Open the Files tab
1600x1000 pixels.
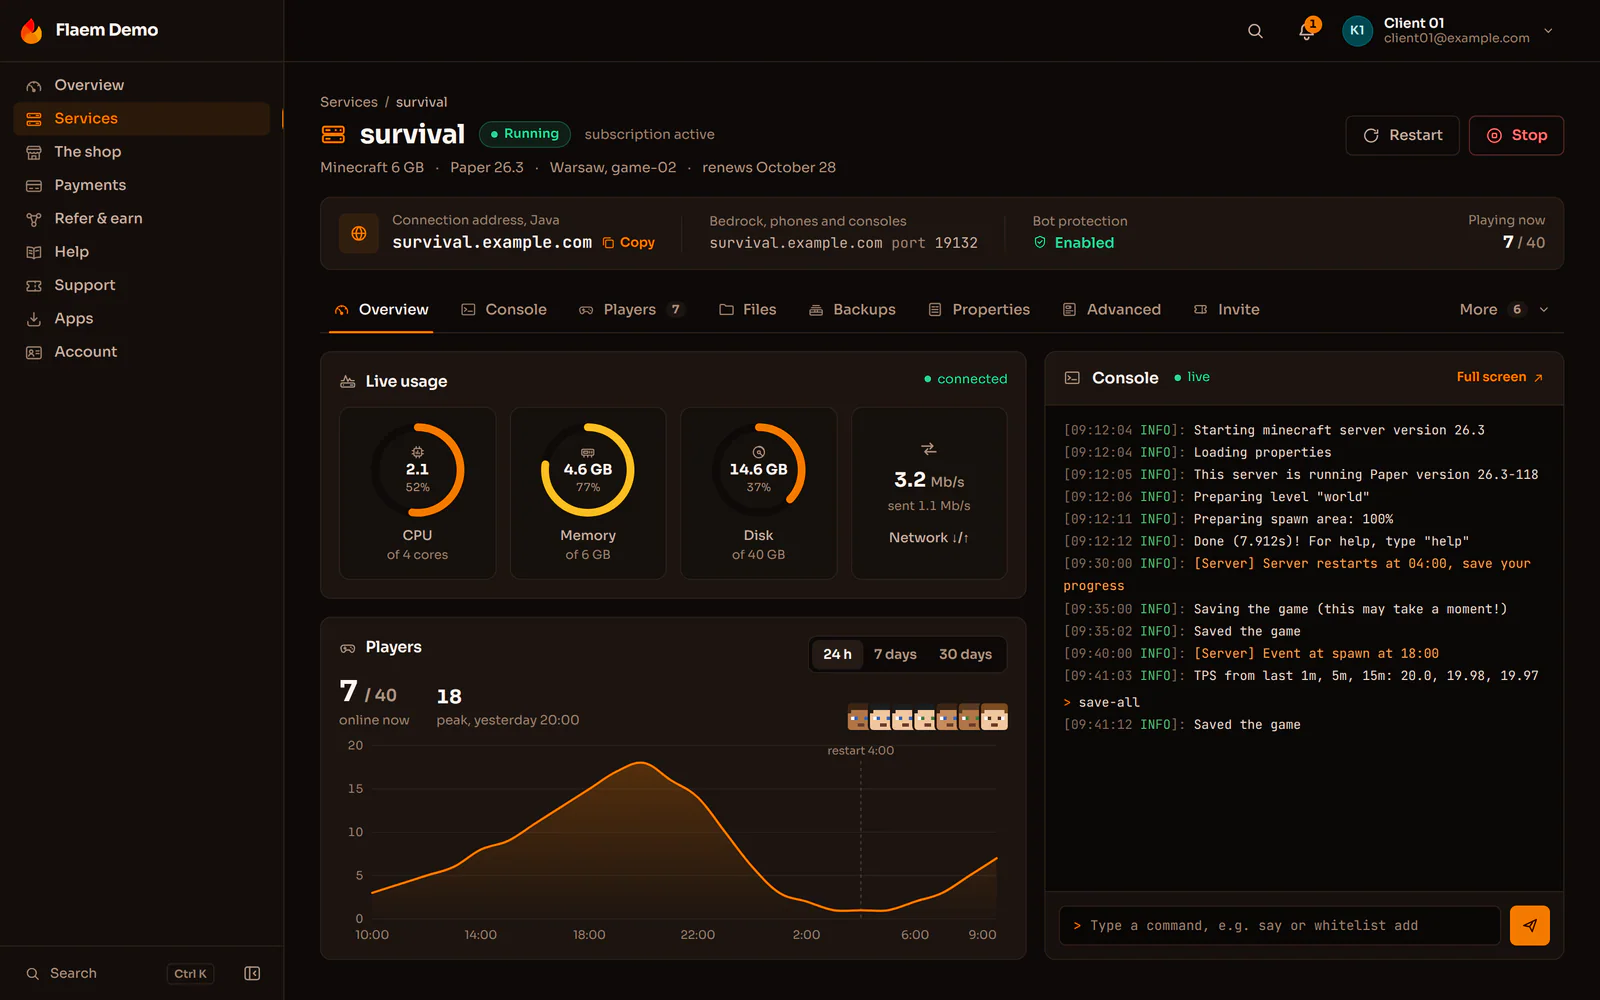[748, 310]
